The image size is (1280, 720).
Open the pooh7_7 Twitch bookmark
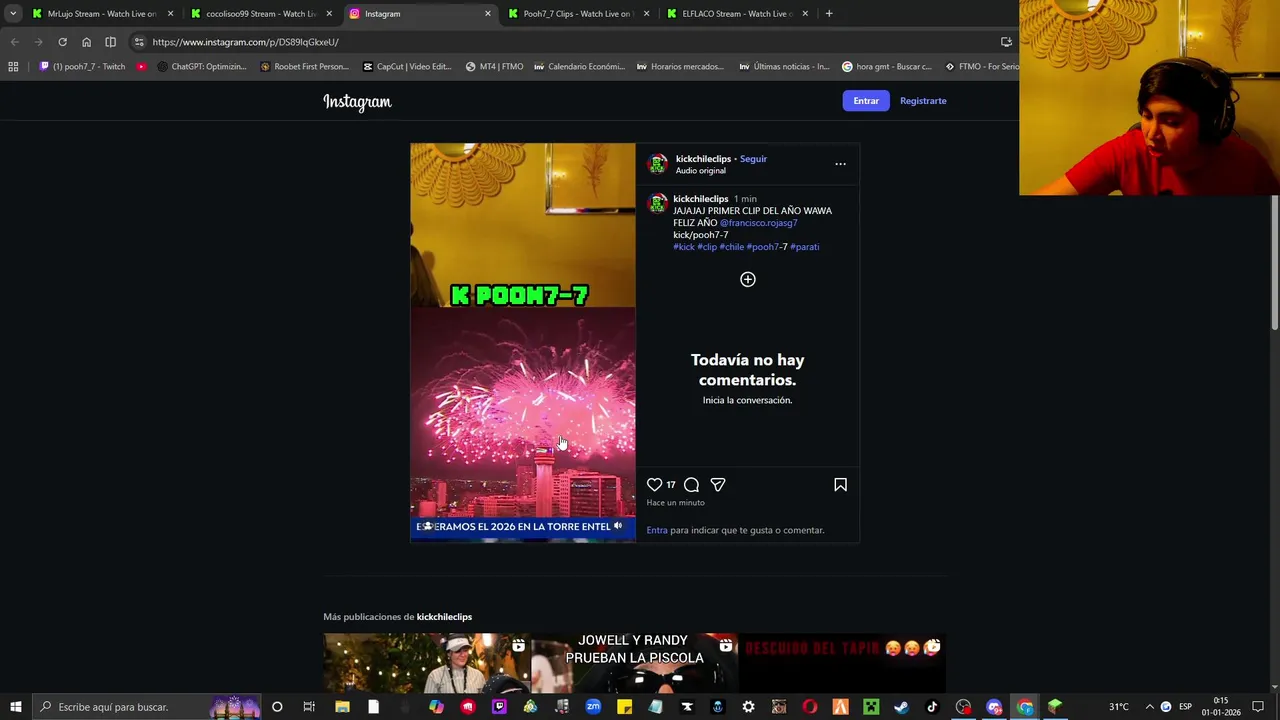point(83,67)
